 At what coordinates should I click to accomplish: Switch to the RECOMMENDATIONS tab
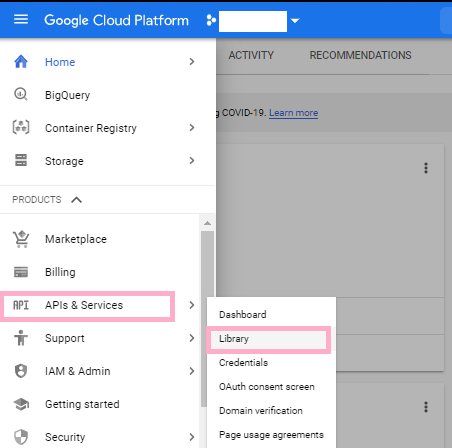tap(360, 55)
